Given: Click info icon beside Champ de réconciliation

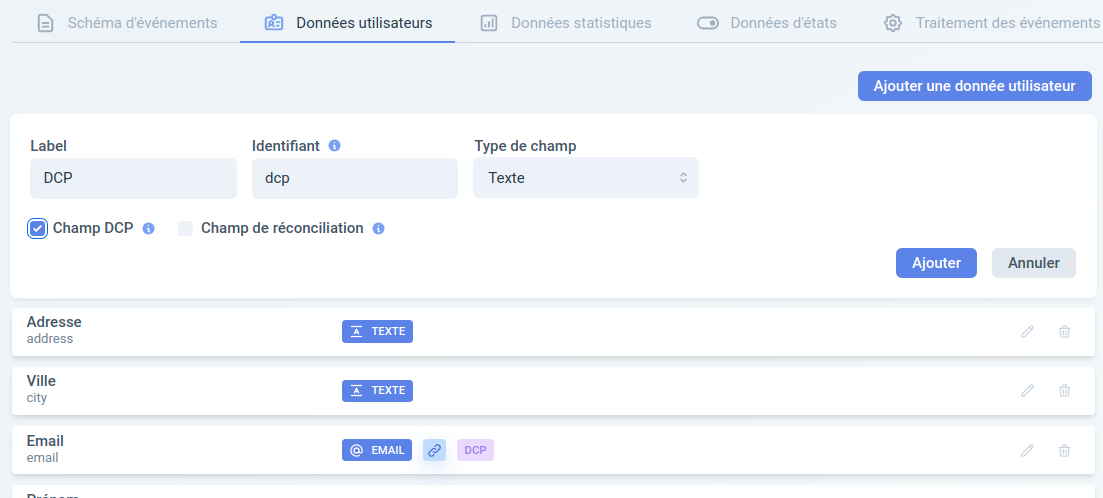Looking at the screenshot, I should [x=378, y=229].
